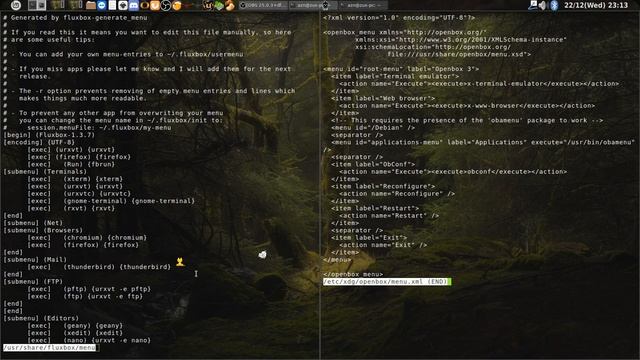The height and width of the screenshot is (360, 640).
Task: Open the Discord launcher on the panel
Action: pos(134,5)
